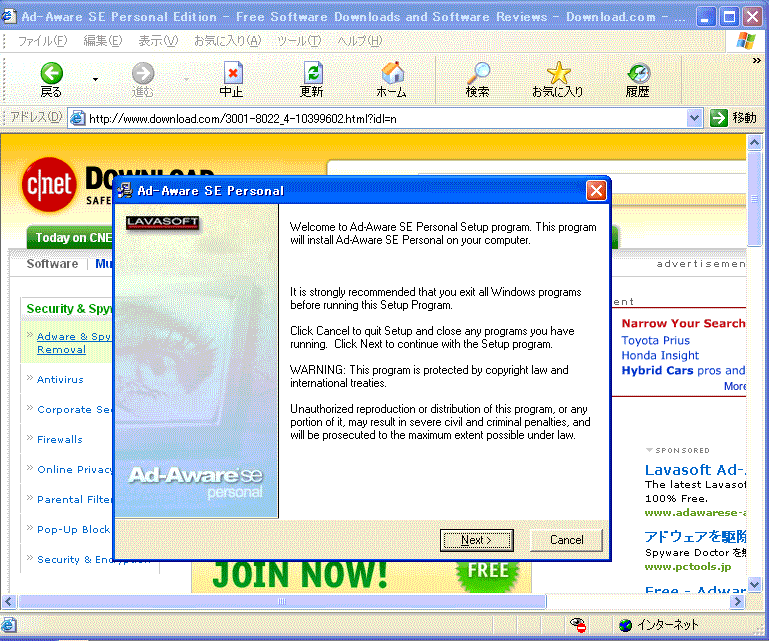Open Favorites (お気に入り) star icon
This screenshot has width=769, height=641.
coord(558,73)
